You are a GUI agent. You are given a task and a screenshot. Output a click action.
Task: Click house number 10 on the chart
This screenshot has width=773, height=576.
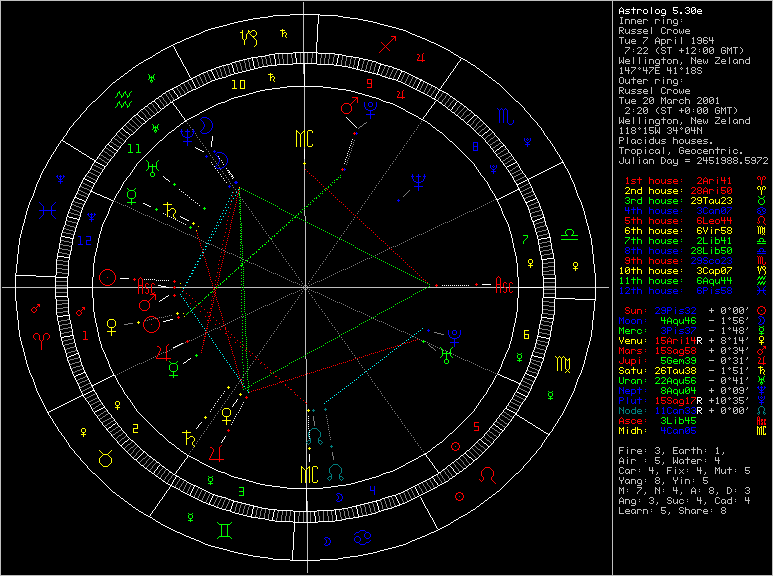238,85
